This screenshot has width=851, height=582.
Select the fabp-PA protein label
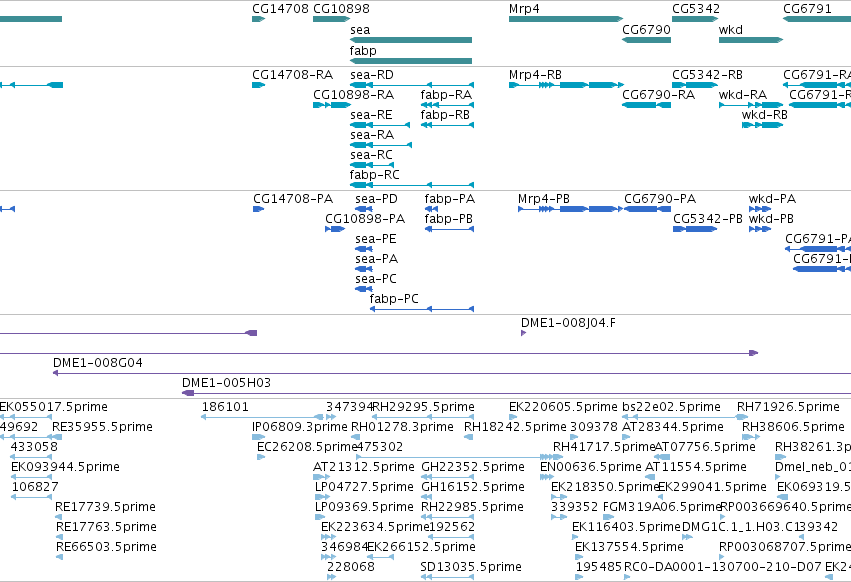coord(449,199)
